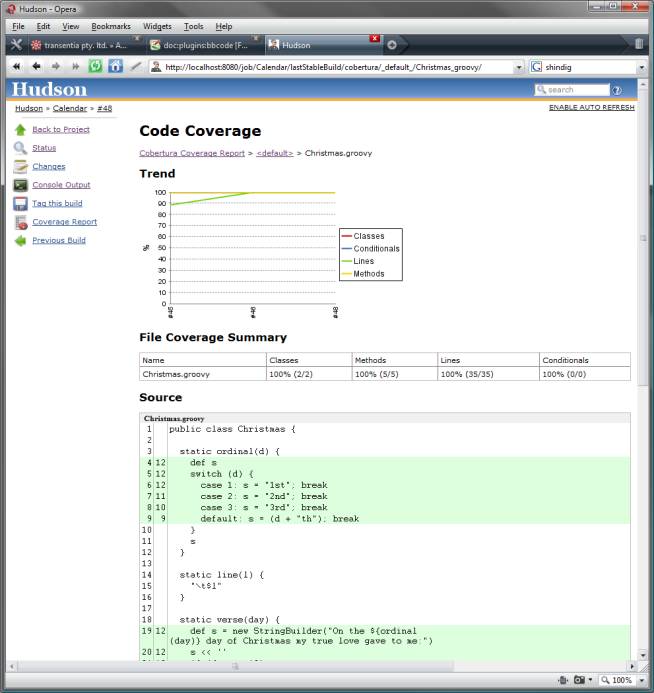Open the Help menu
Screen dimensions: 654x693
coord(224,27)
